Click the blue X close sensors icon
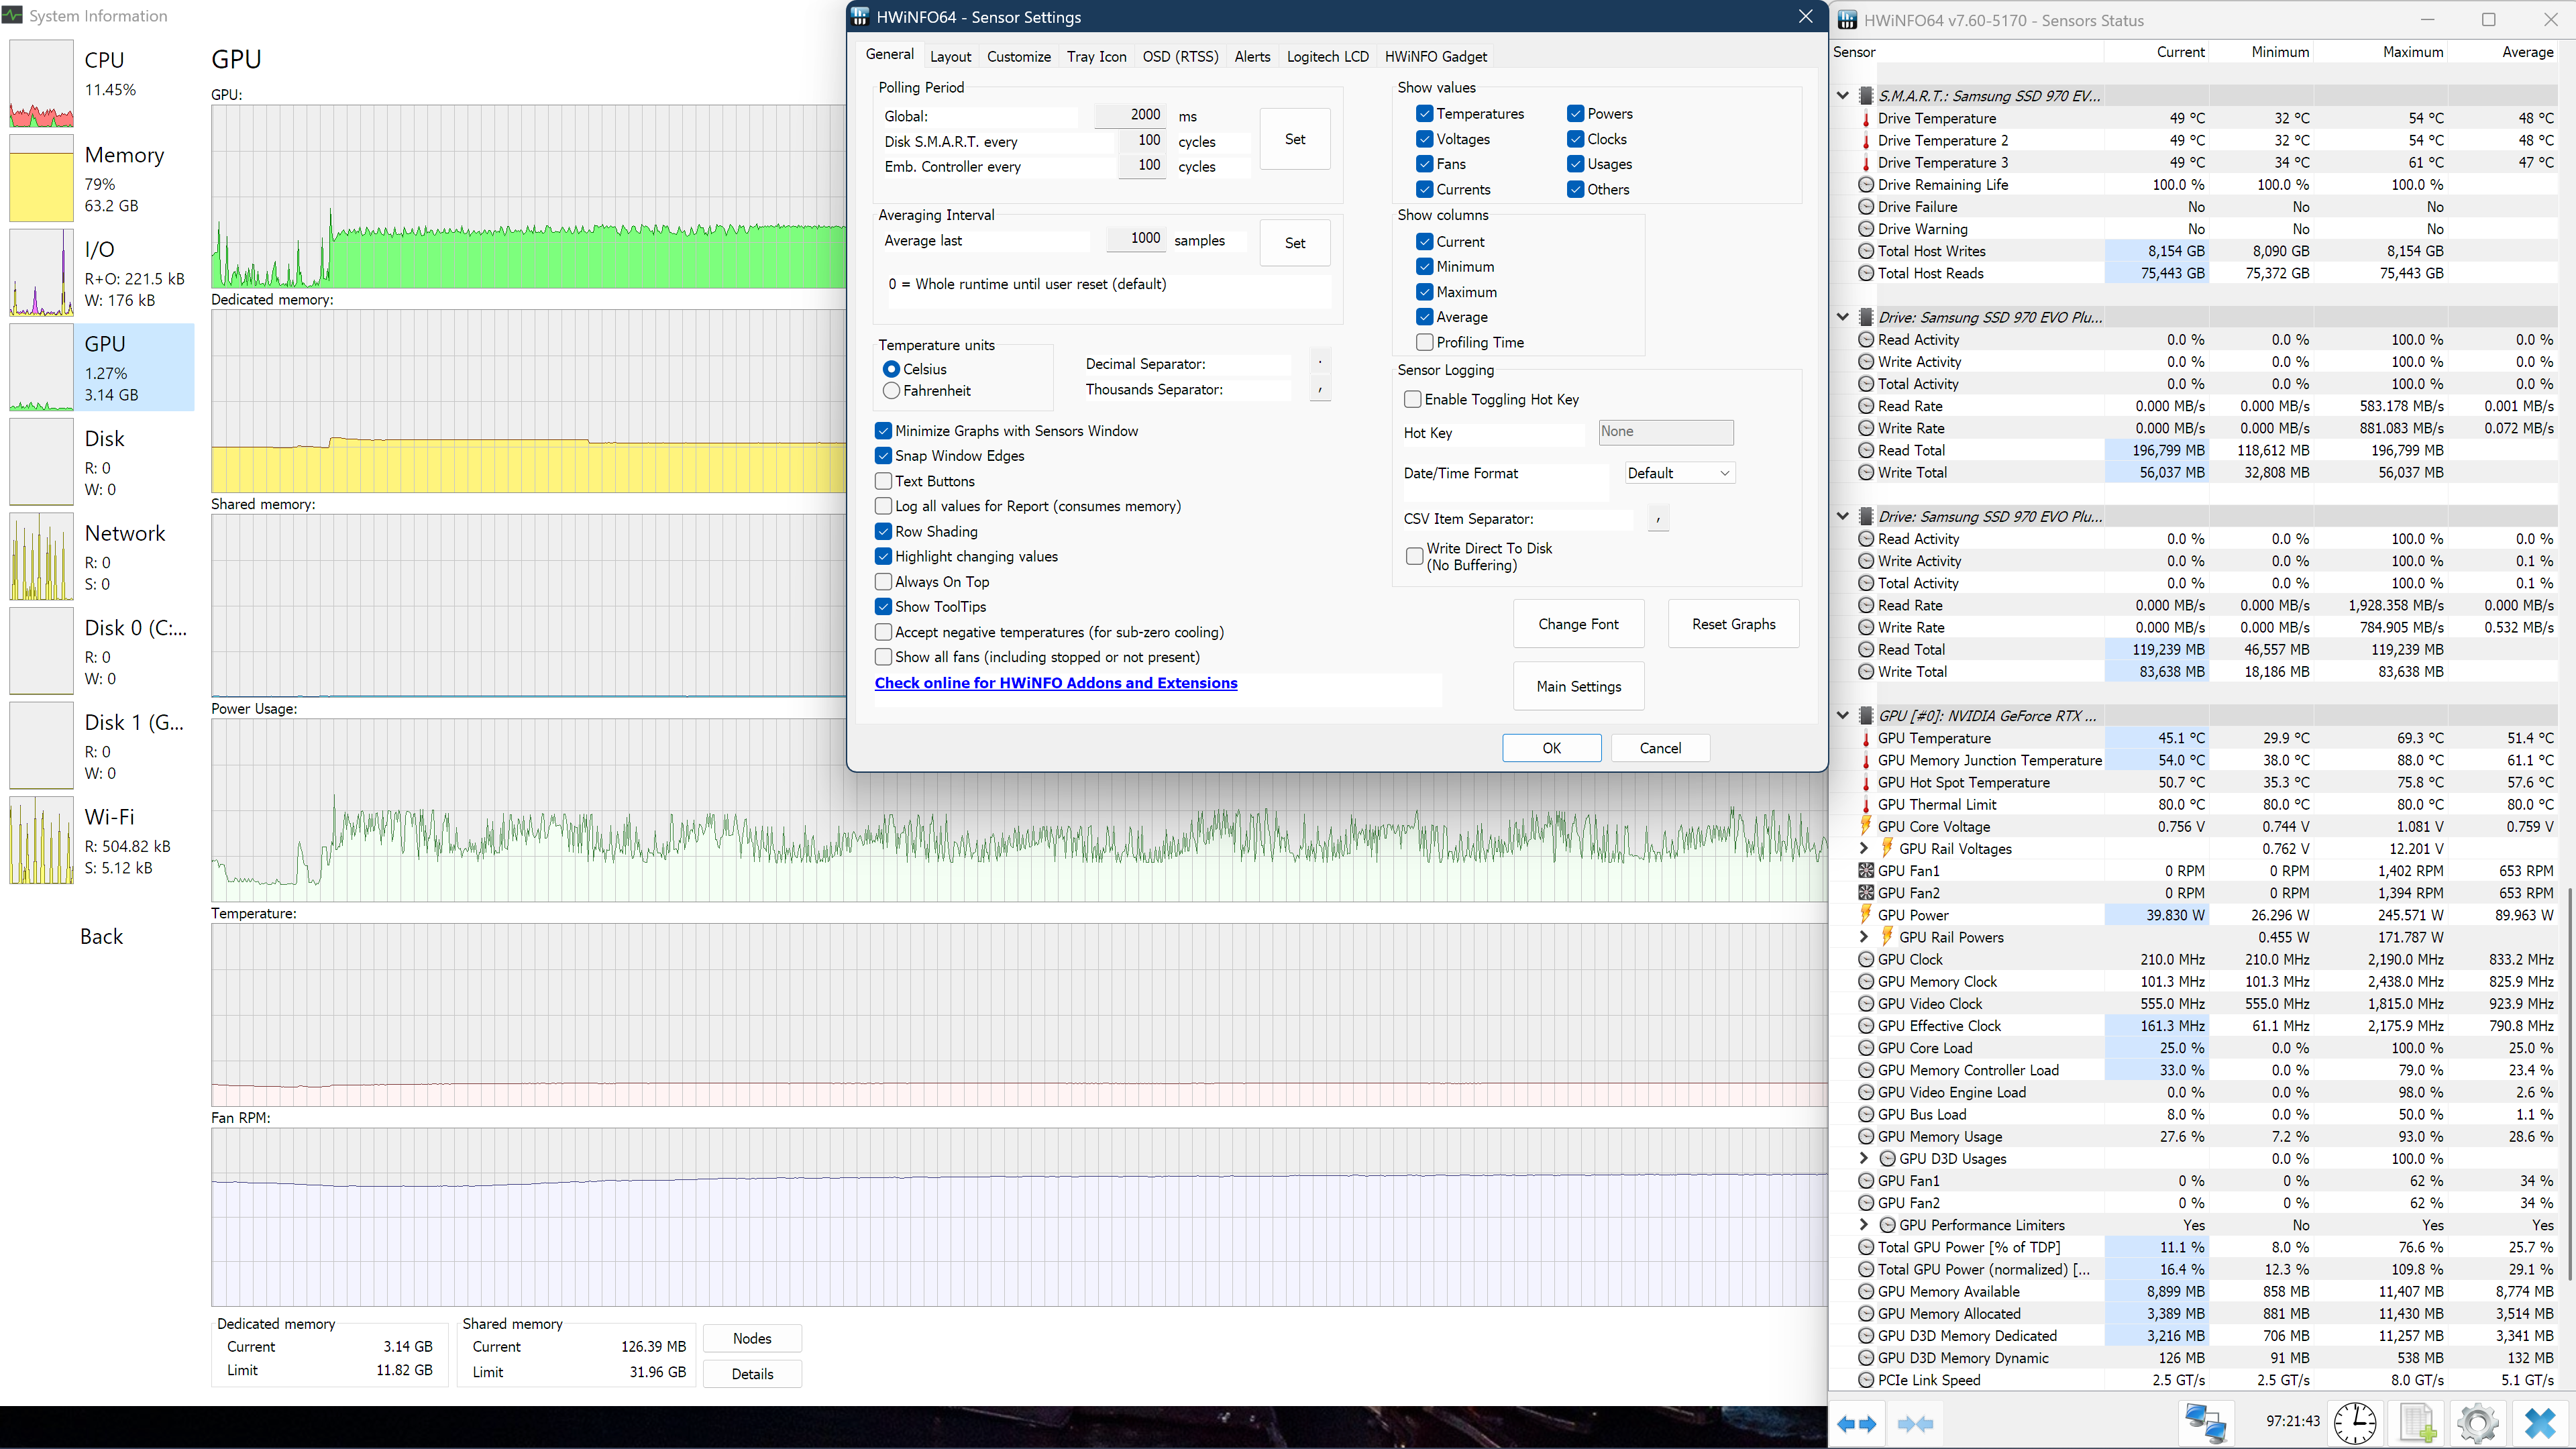This screenshot has height=1449, width=2576. [x=2540, y=1423]
